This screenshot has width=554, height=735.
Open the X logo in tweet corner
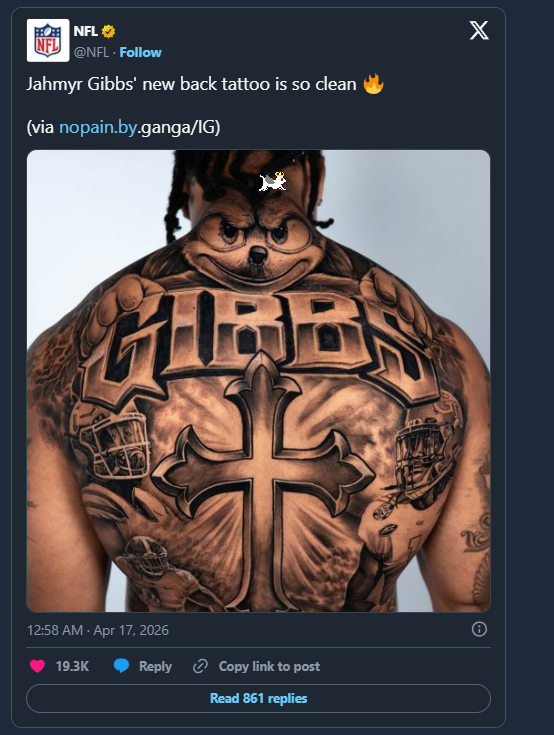pyautogui.click(x=479, y=30)
